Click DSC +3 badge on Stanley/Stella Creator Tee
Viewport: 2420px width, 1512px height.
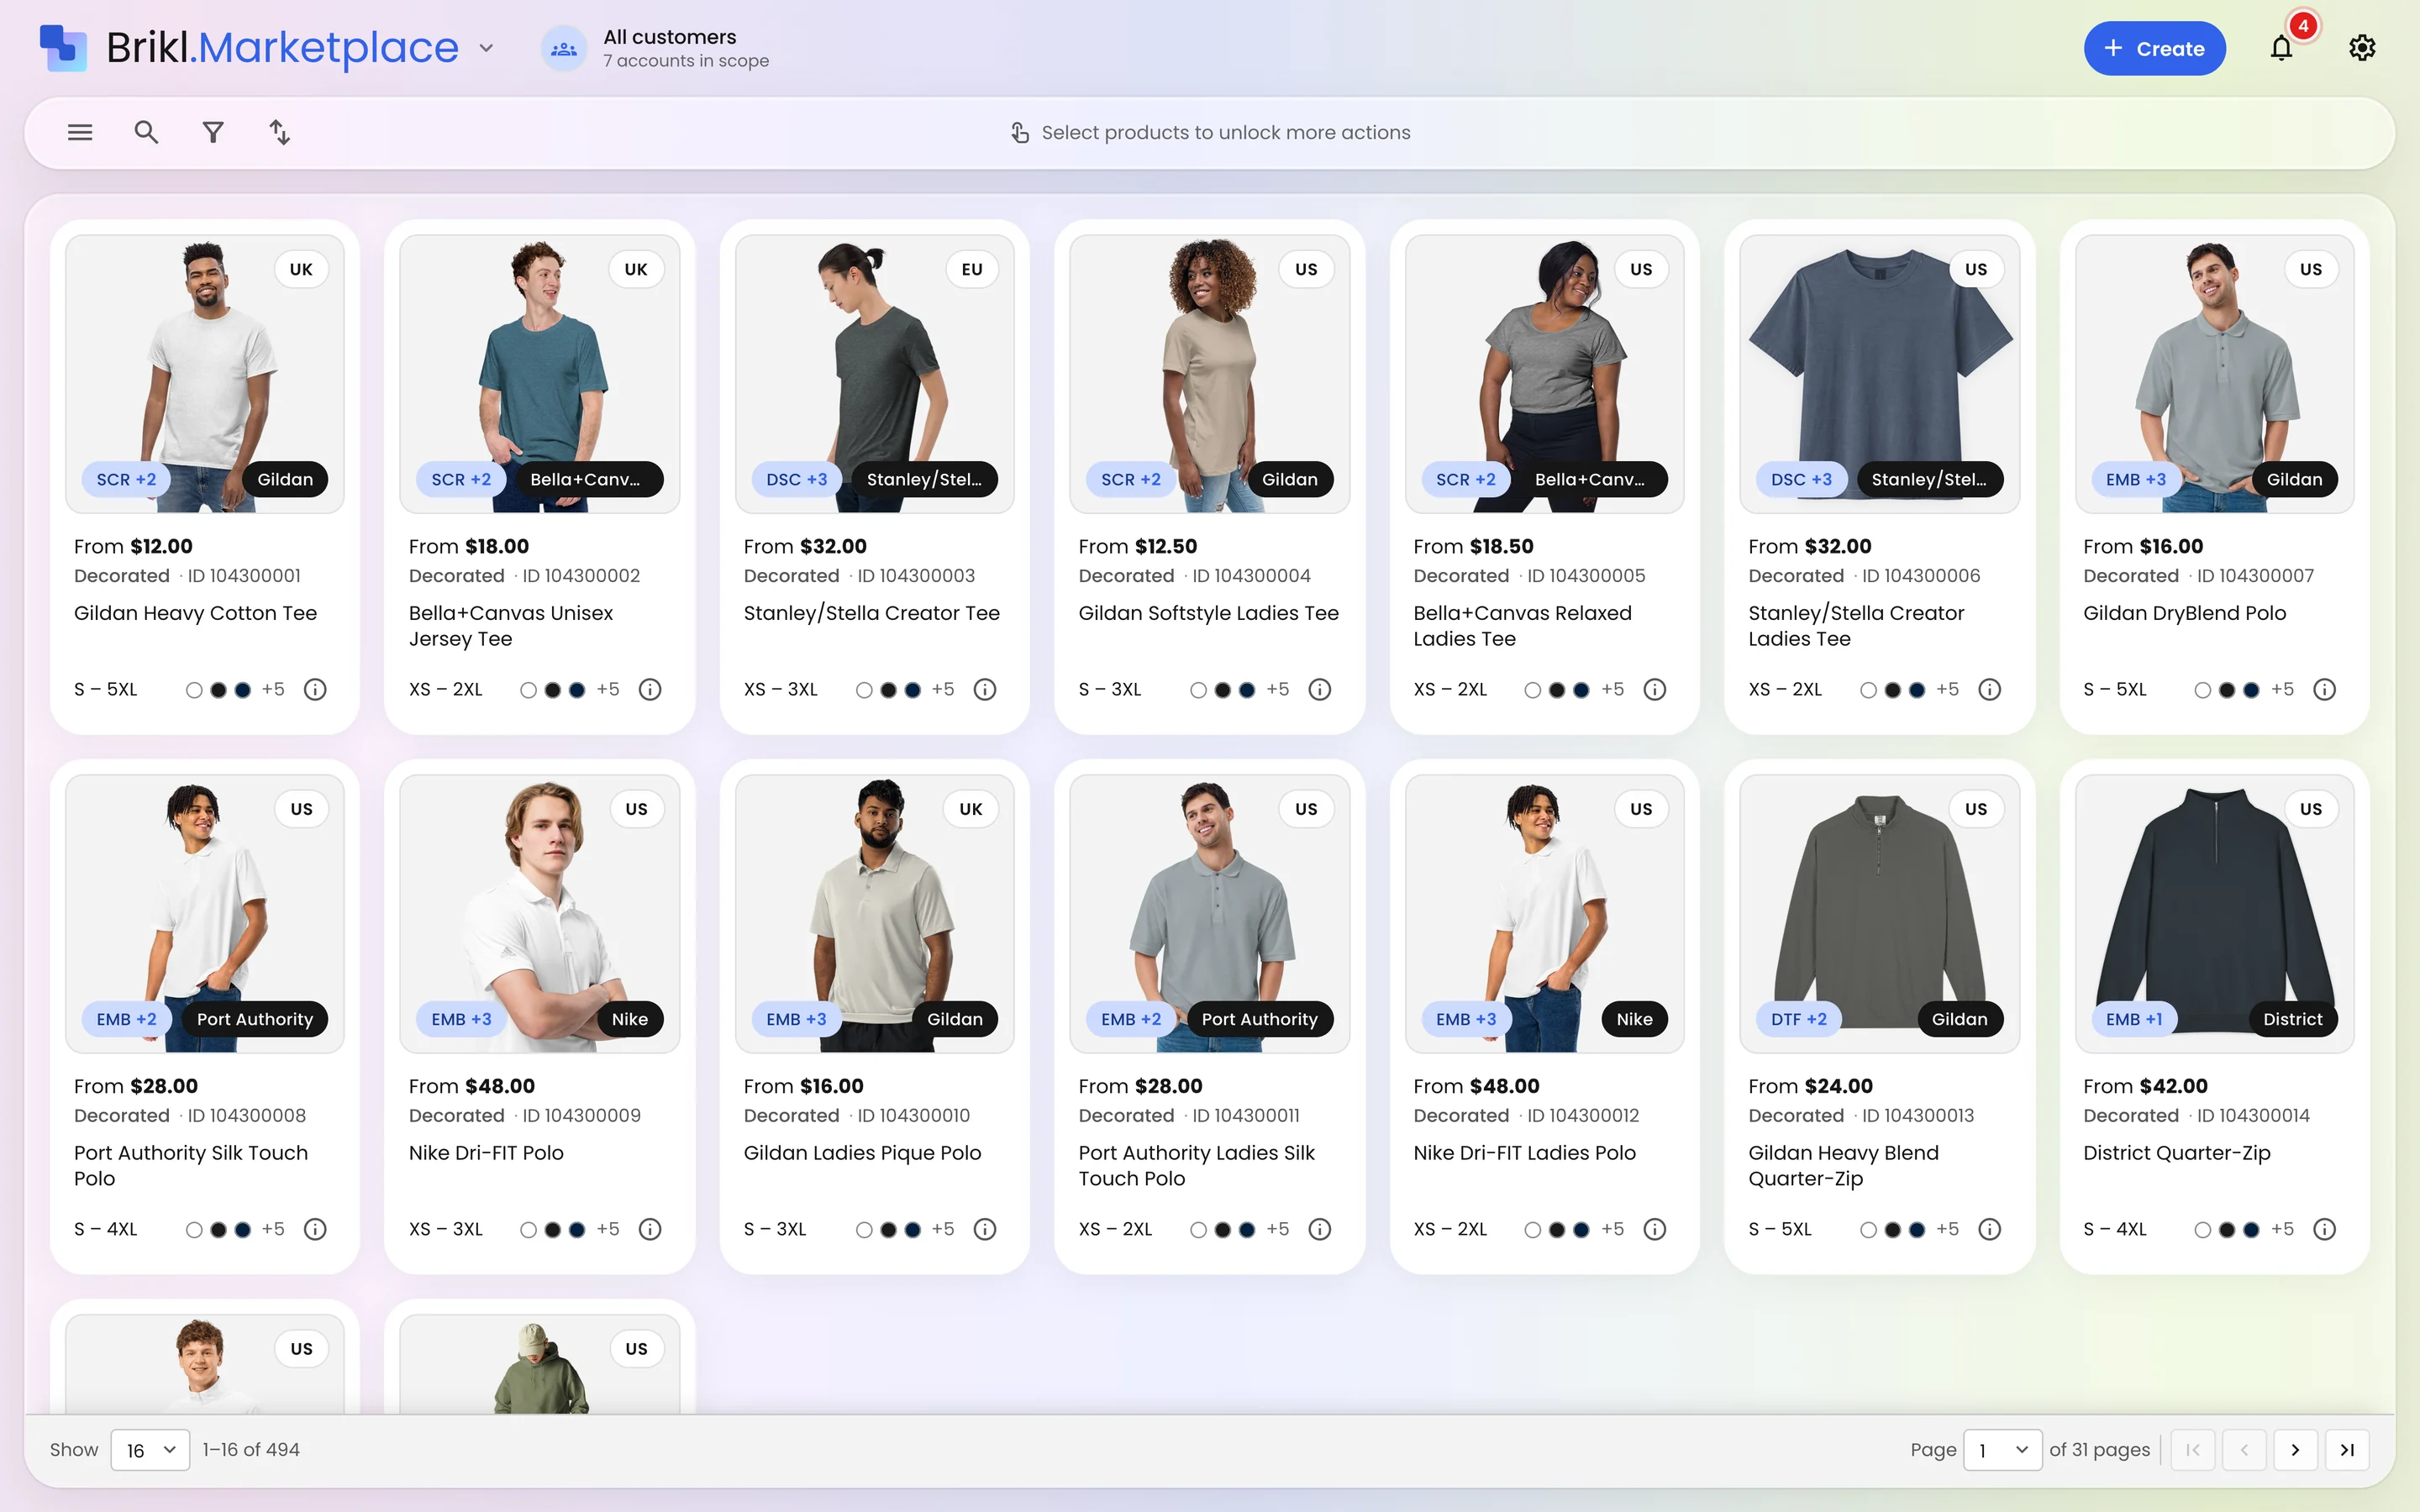coord(797,479)
